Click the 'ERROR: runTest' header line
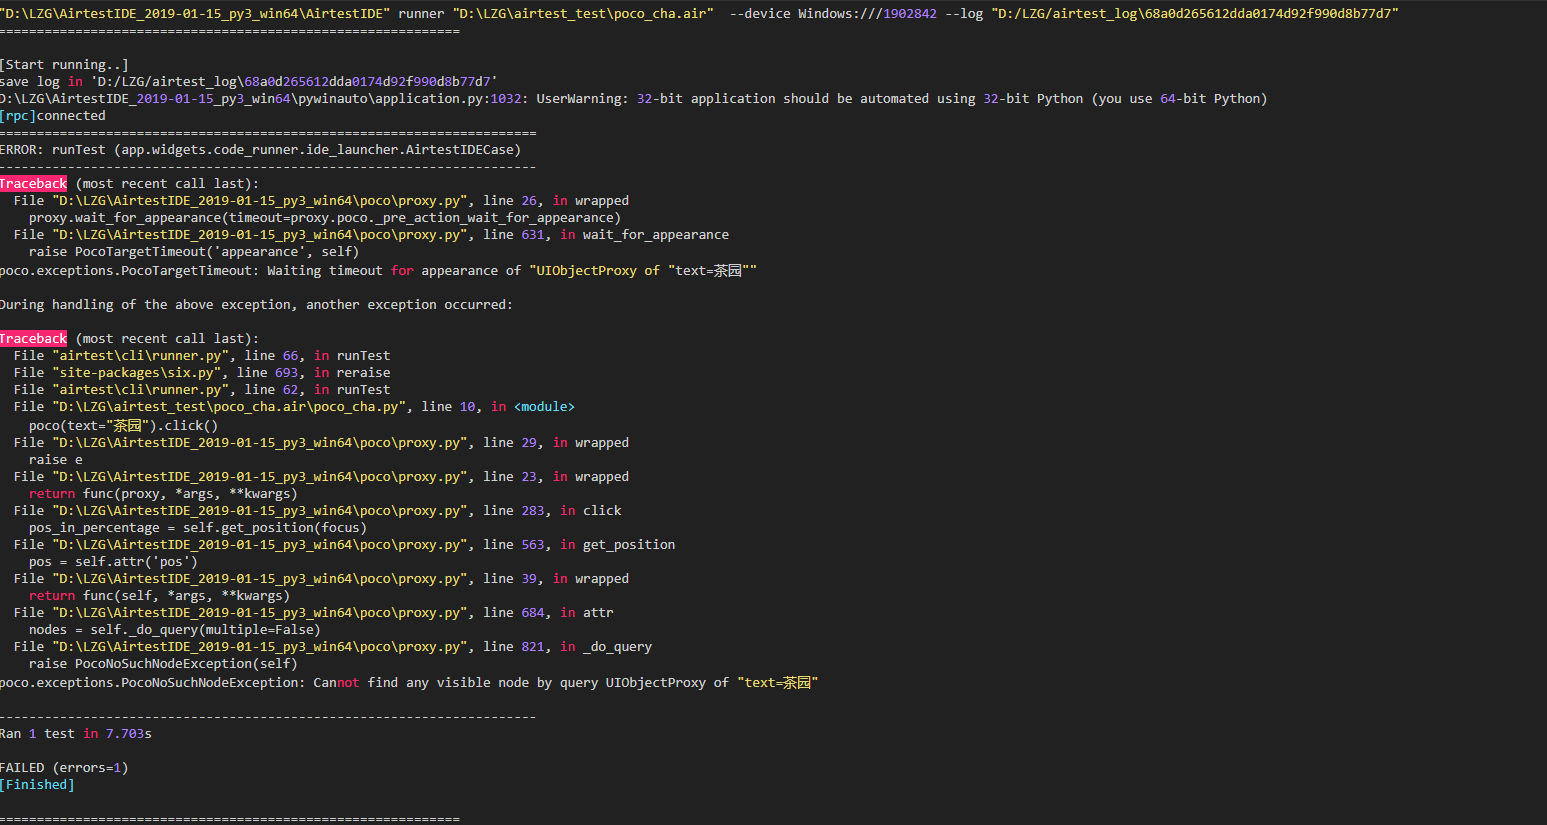1547x825 pixels. pos(260,150)
